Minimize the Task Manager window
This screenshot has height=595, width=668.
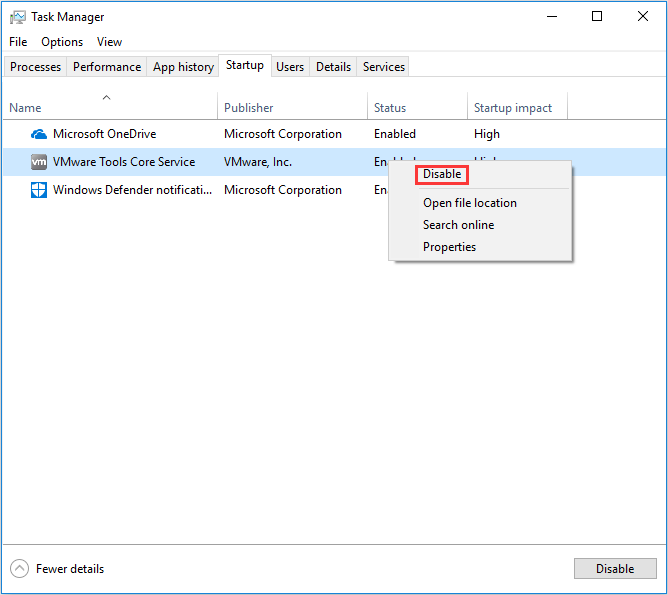click(552, 17)
